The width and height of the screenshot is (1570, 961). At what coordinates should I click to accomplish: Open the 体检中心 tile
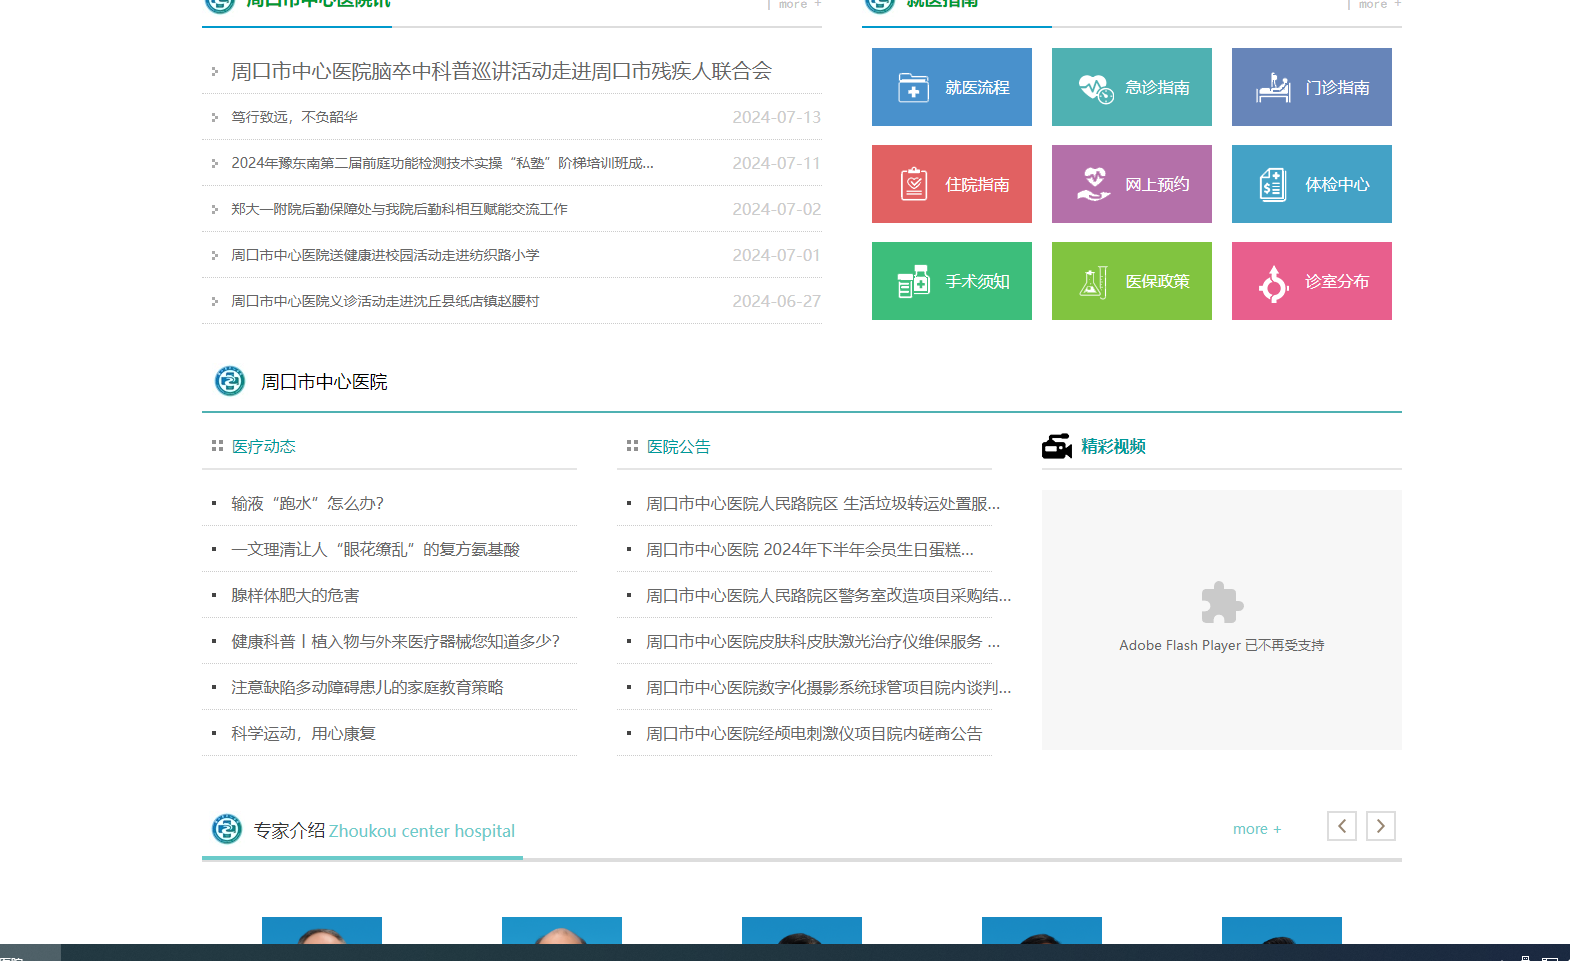click(x=1311, y=184)
